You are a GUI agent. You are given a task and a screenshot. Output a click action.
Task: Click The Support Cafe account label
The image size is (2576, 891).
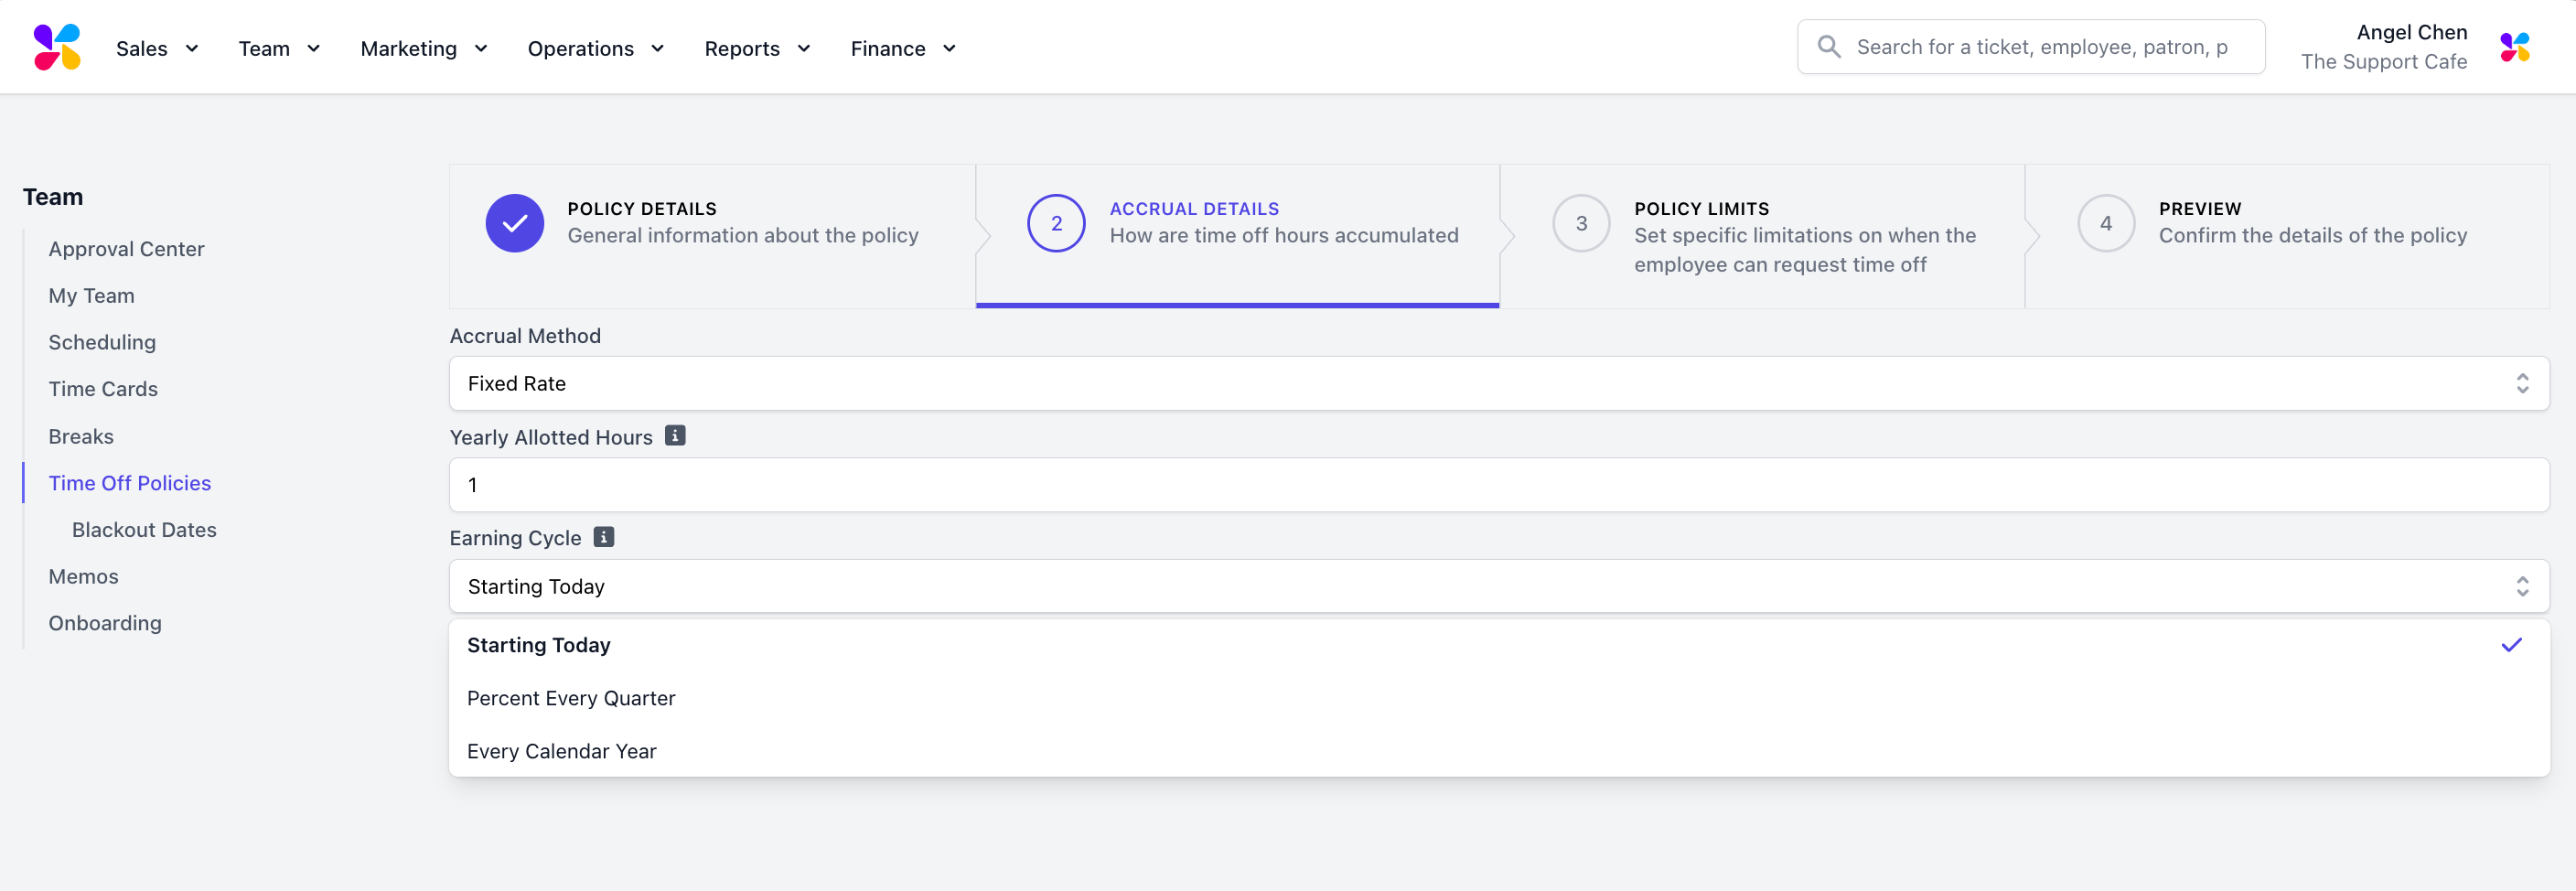click(2383, 62)
